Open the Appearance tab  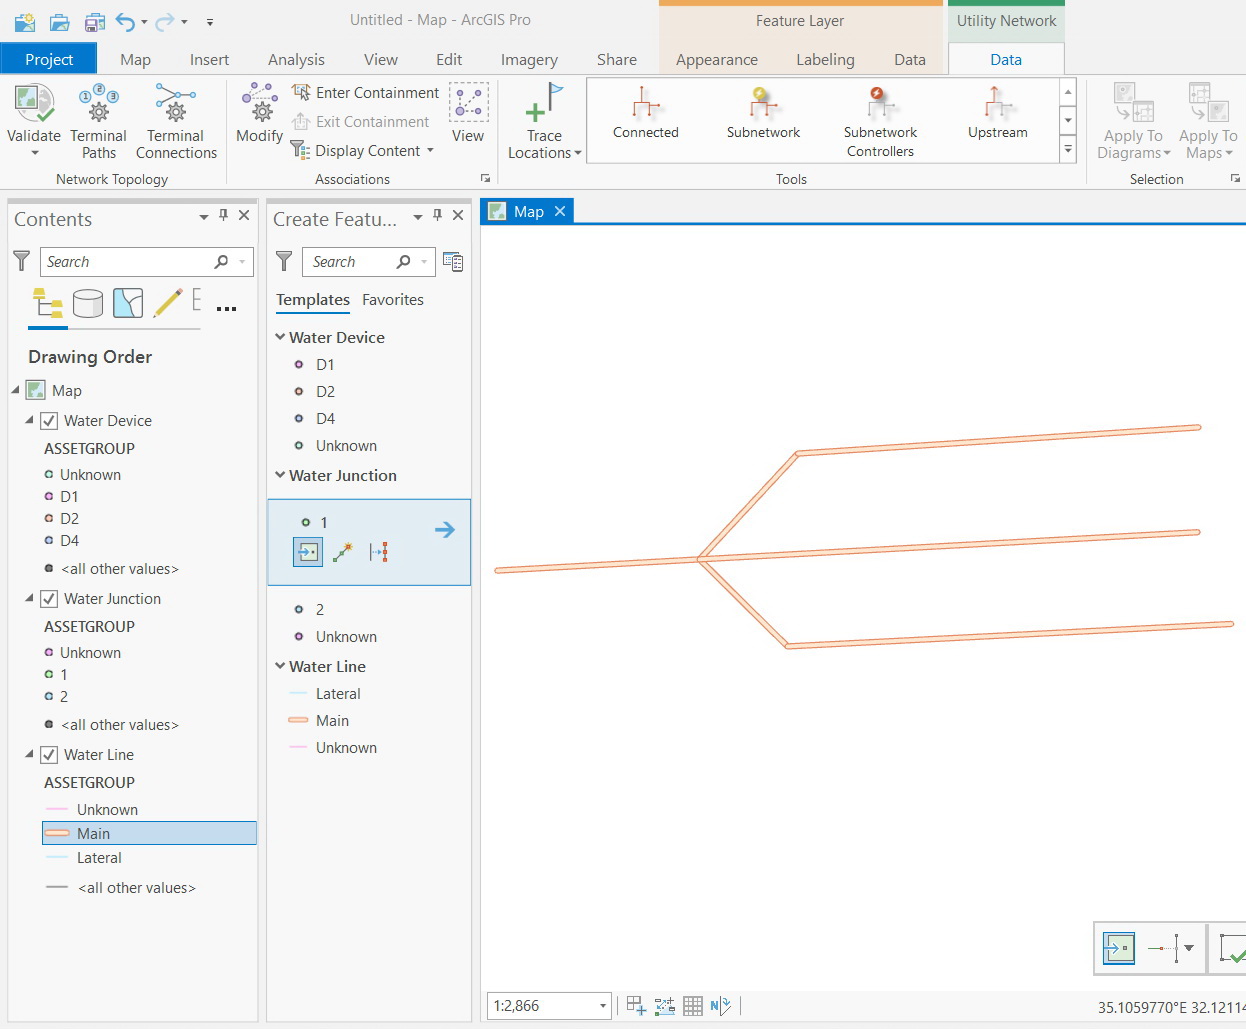click(717, 60)
